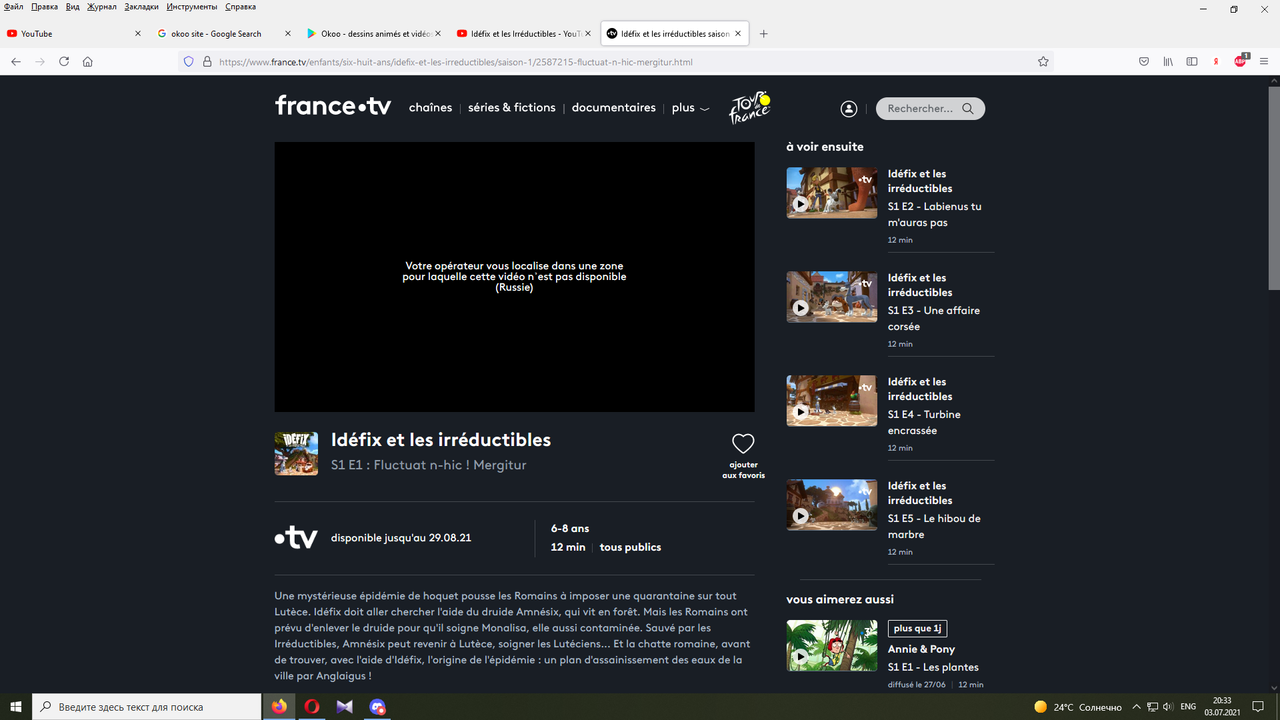Open 'S1 E3 - Une affaire corsée' title

(x=934, y=318)
